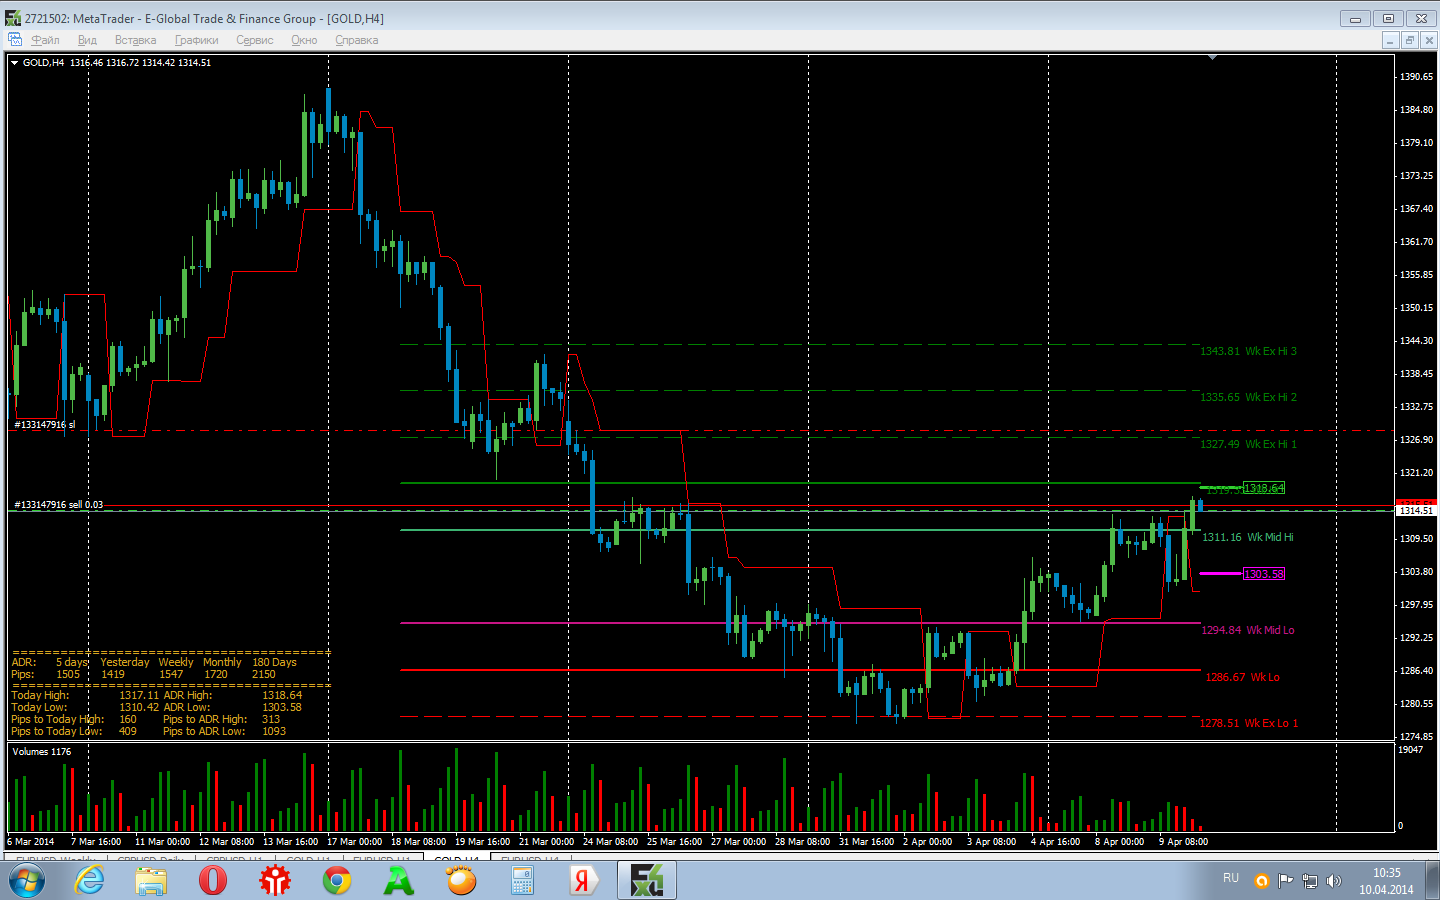Click the 1311.16 Wk Mid Hi label
1440x900 pixels.
point(1247,537)
